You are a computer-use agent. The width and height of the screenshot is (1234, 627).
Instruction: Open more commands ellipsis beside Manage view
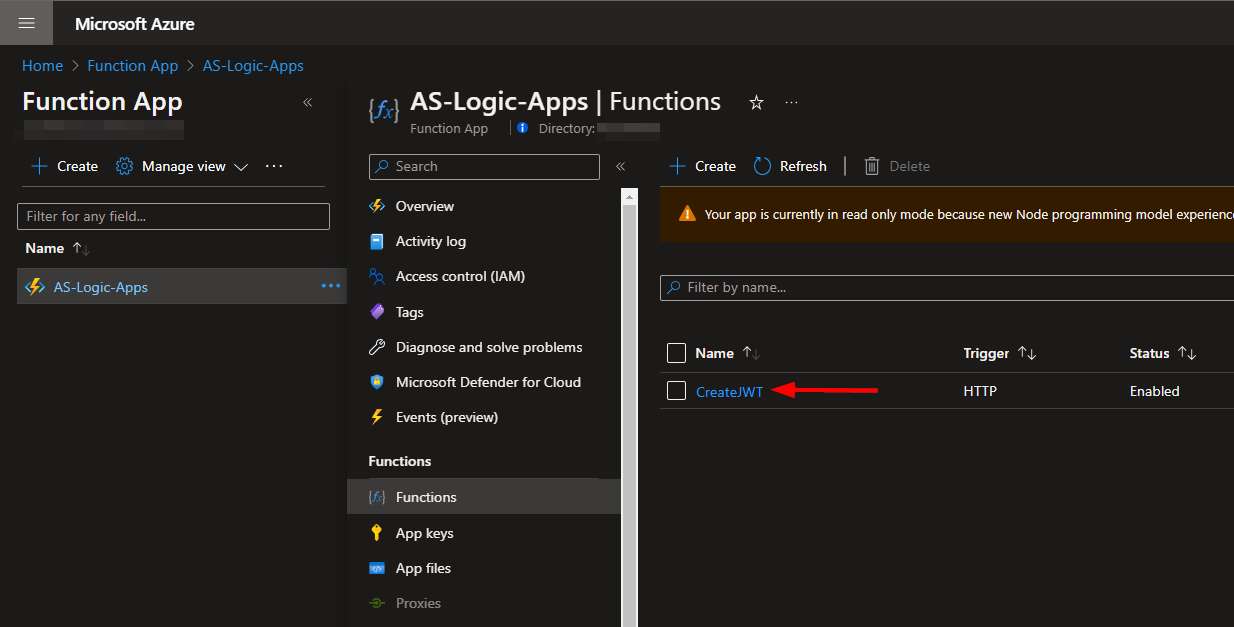(274, 166)
